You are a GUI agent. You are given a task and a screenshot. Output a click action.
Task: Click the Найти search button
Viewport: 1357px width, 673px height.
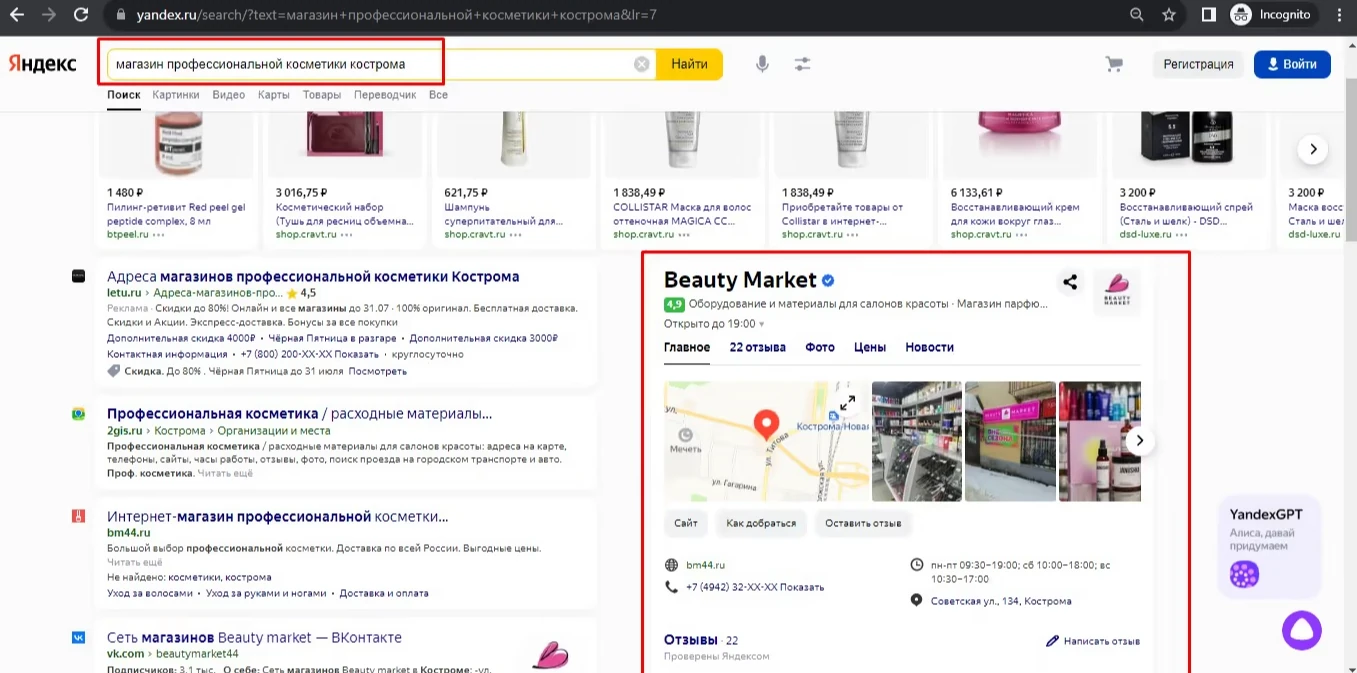pyautogui.click(x=689, y=64)
